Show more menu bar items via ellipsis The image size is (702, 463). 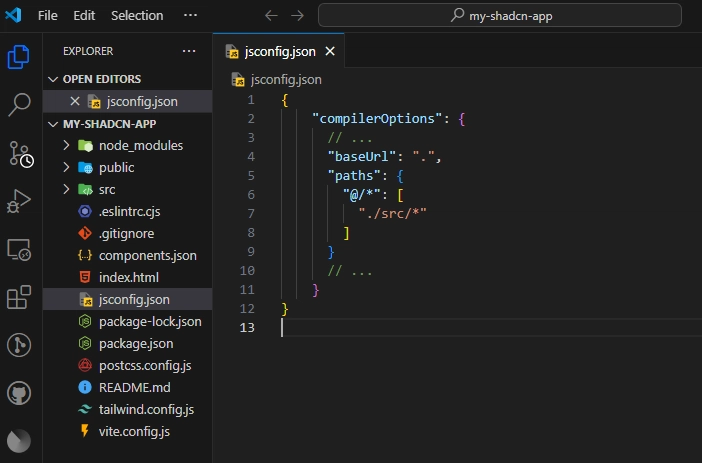click(190, 16)
